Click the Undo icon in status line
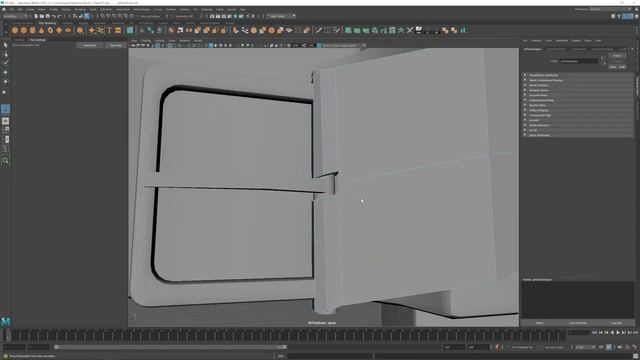 pos(53,16)
